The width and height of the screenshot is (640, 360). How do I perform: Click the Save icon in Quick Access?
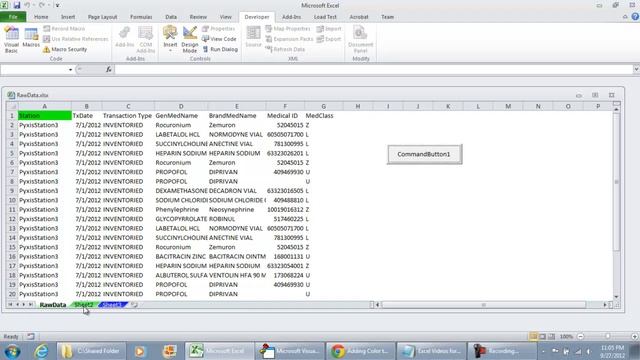17,5
